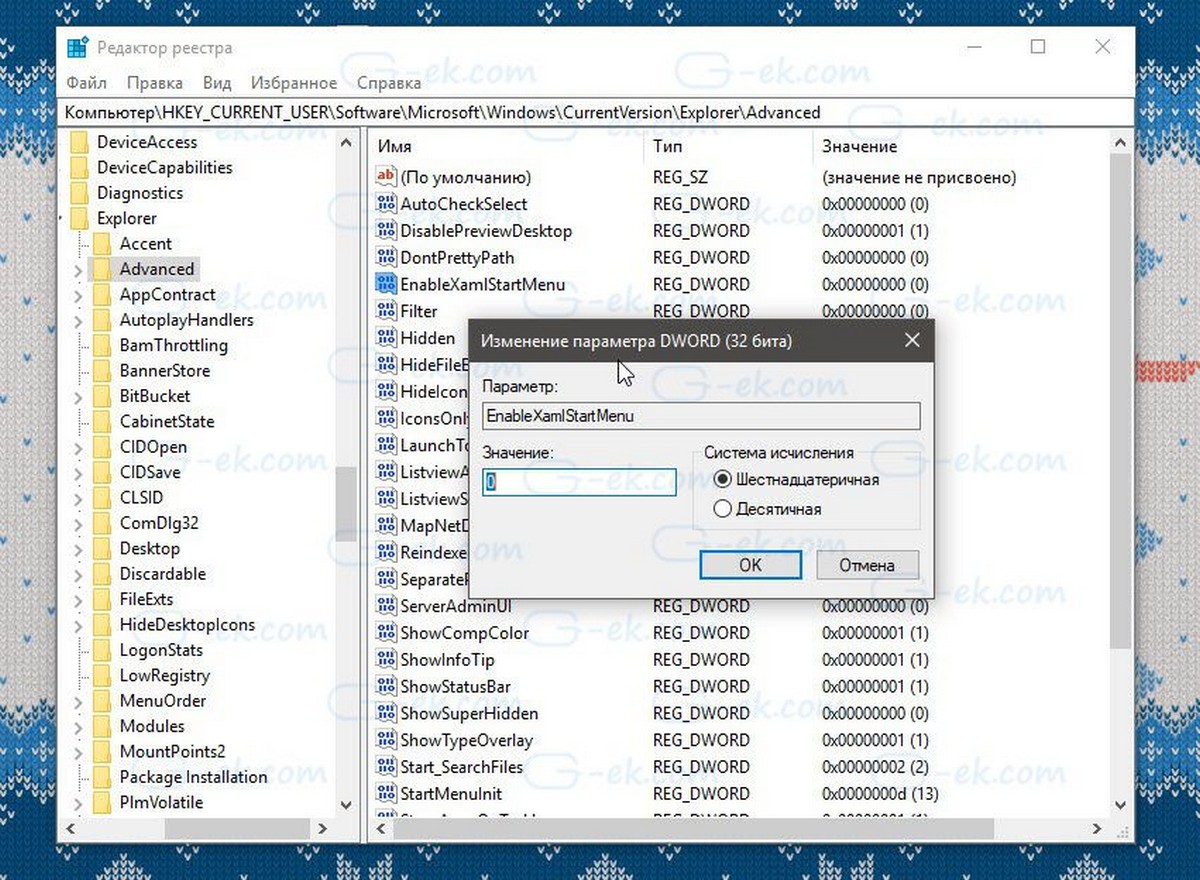The width and height of the screenshot is (1200, 880).
Task: Open the Файл menu
Action: 87,83
